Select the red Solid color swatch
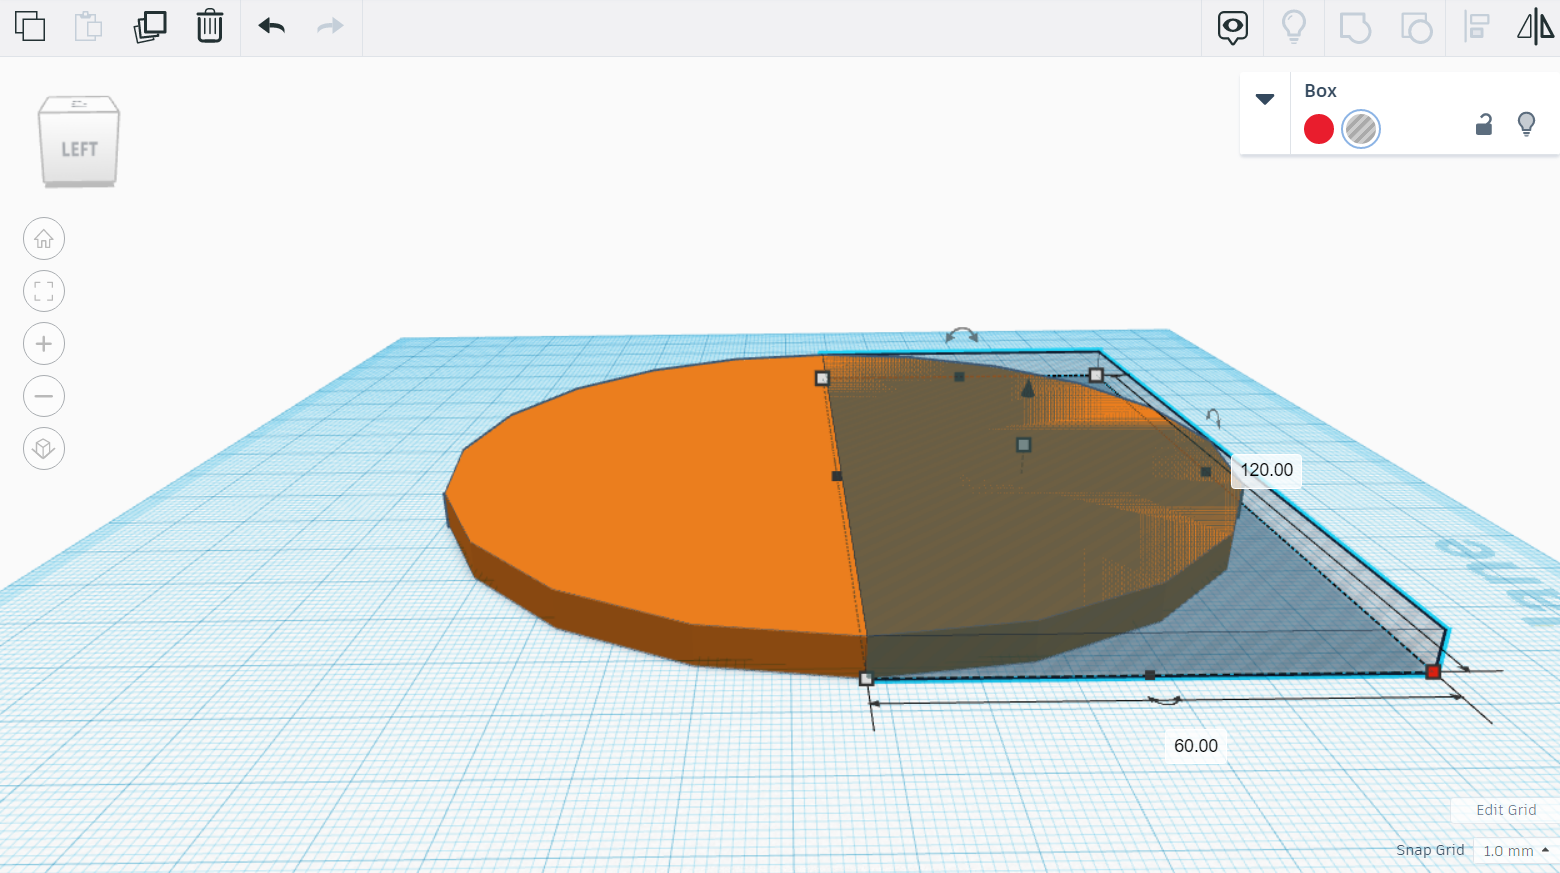 1319,129
